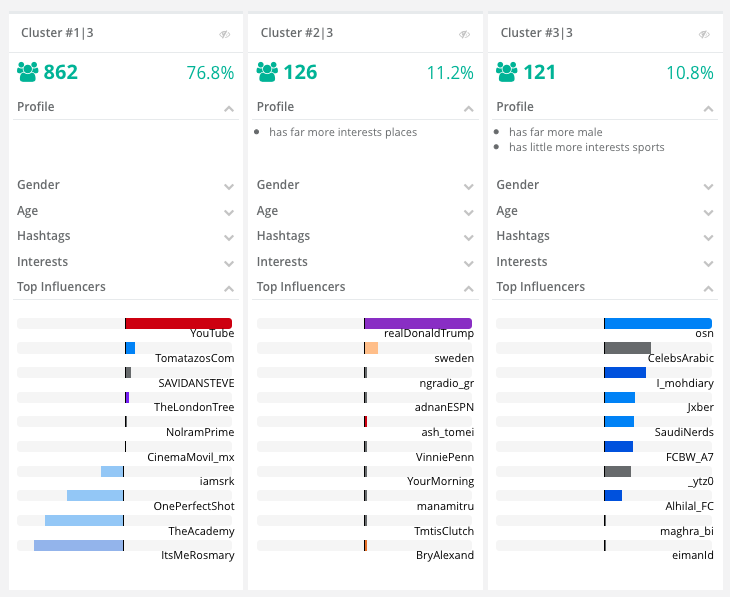The image size is (730, 597).
Task: Select the YourMorning influencer label
Action: 441,482
